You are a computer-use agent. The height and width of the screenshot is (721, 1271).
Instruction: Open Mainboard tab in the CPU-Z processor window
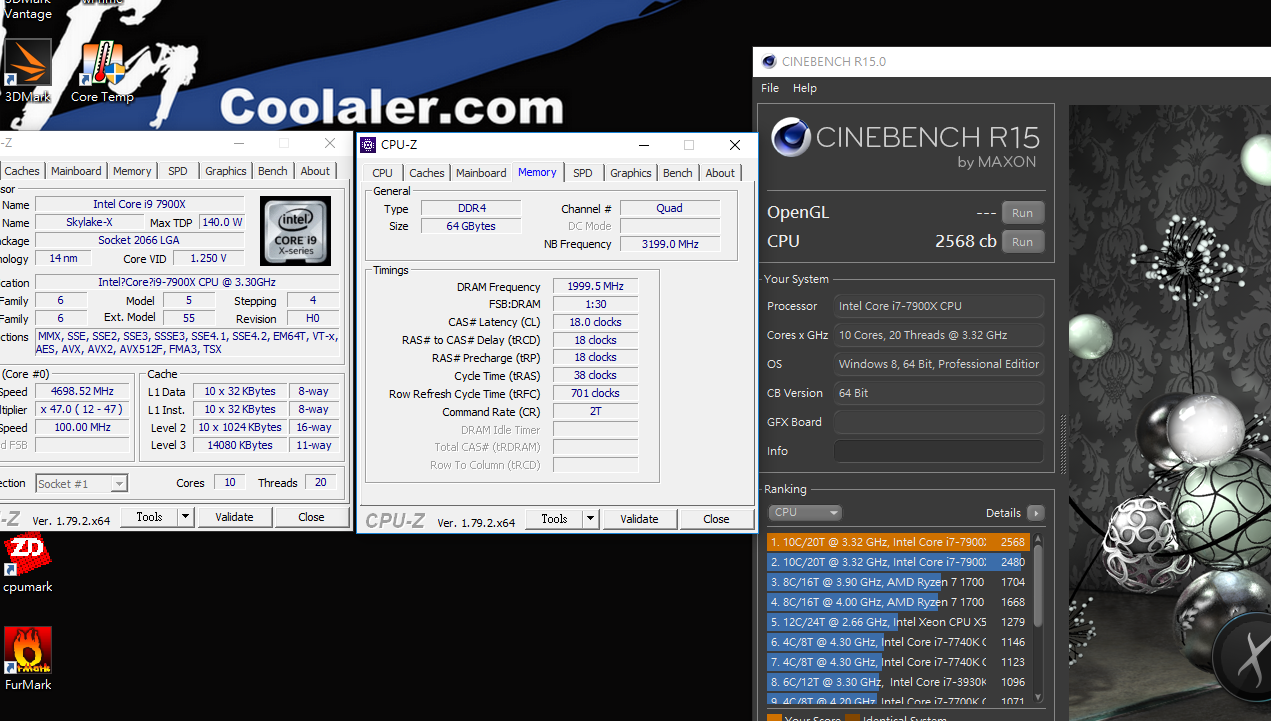click(76, 171)
